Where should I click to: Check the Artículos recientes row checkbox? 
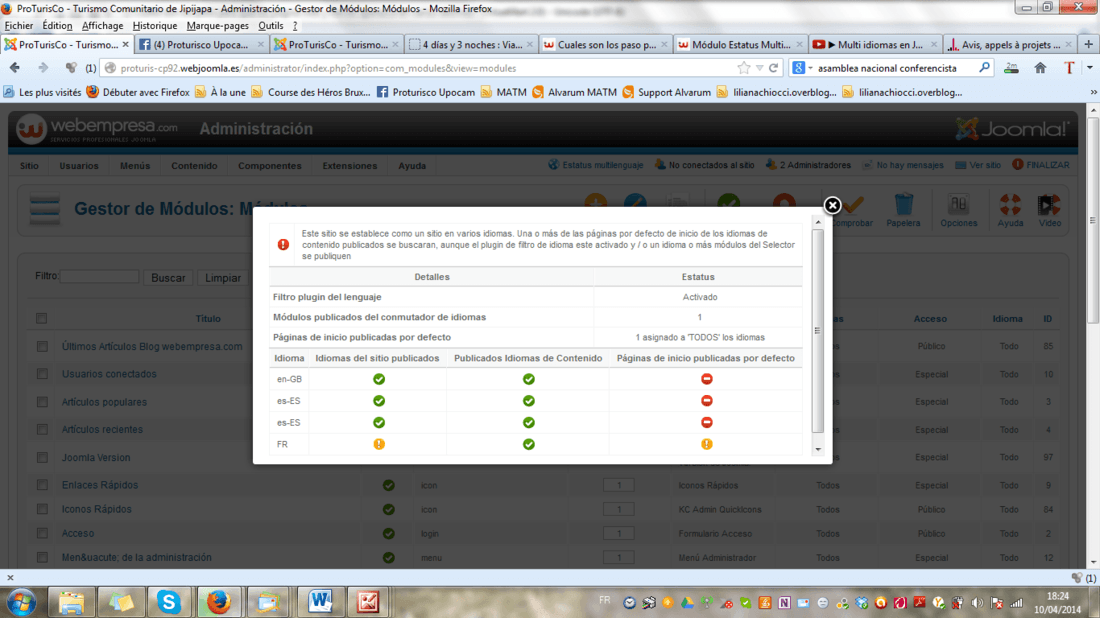[x=42, y=429]
